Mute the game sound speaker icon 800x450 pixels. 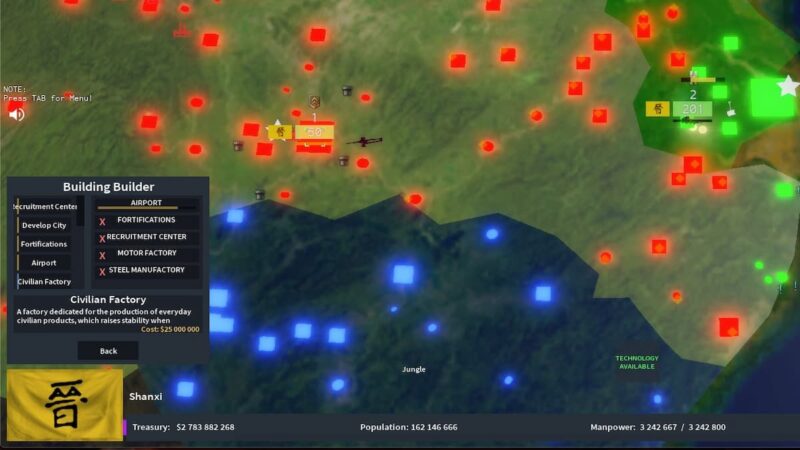pyautogui.click(x=17, y=114)
